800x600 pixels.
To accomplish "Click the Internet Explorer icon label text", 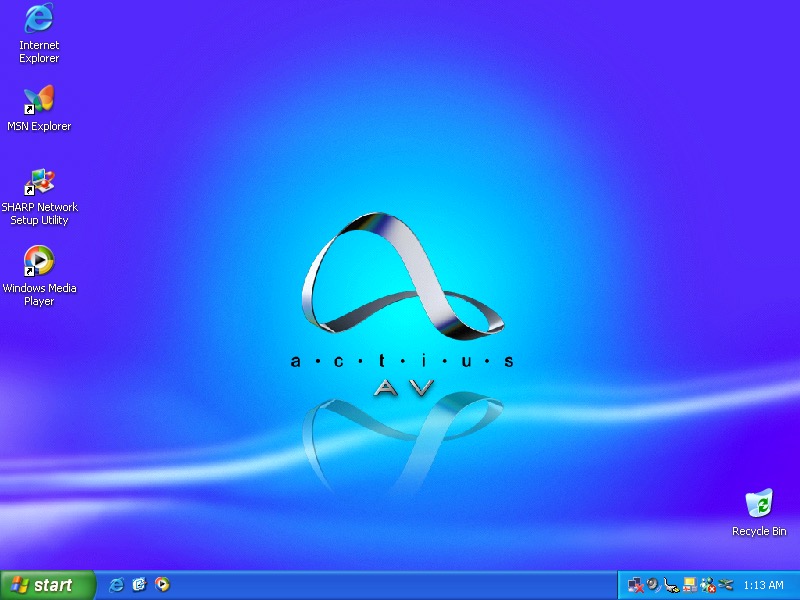I will click(x=39, y=52).
